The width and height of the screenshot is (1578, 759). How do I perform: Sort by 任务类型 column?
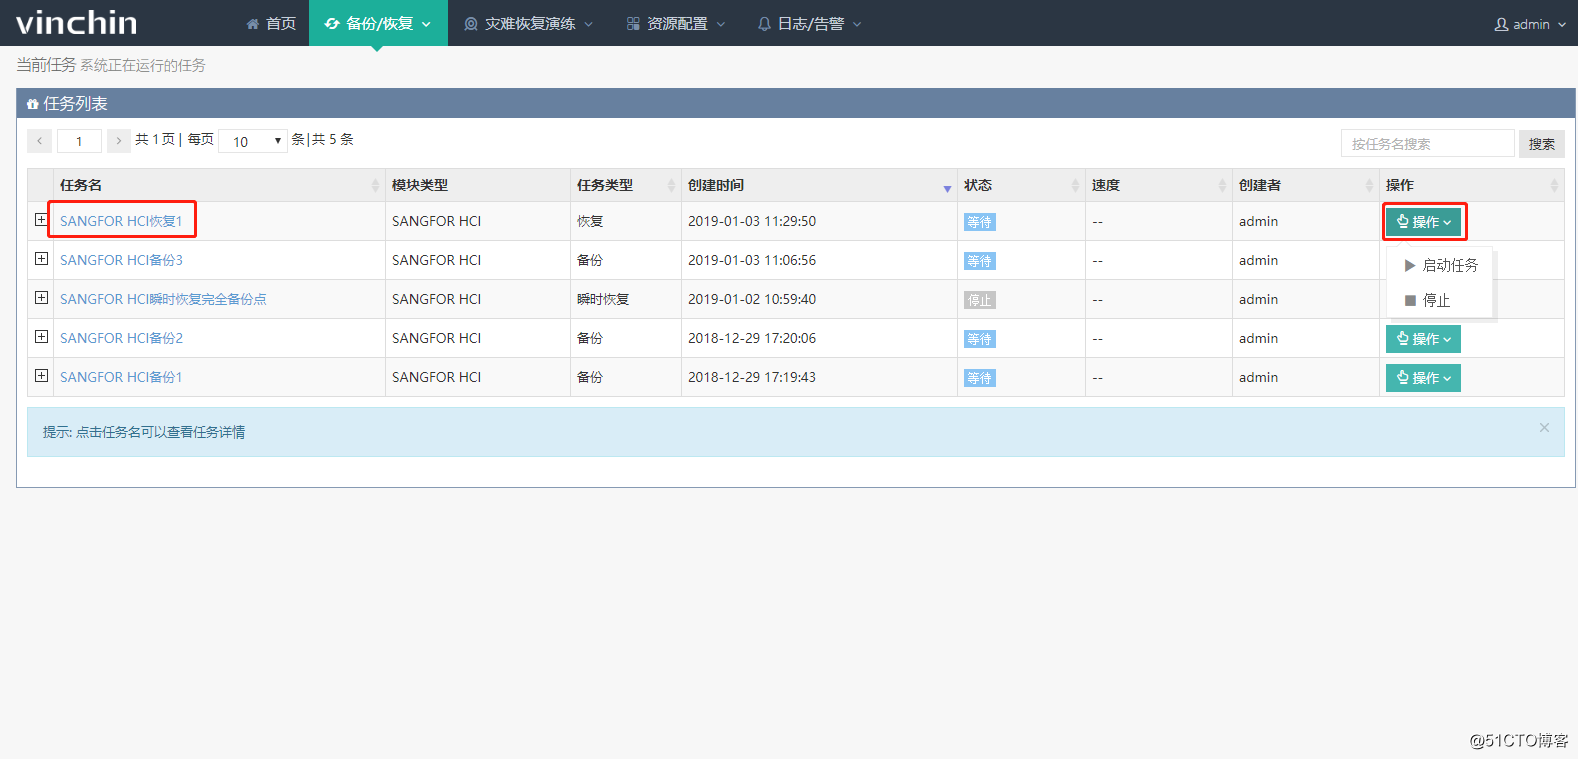tap(626, 185)
